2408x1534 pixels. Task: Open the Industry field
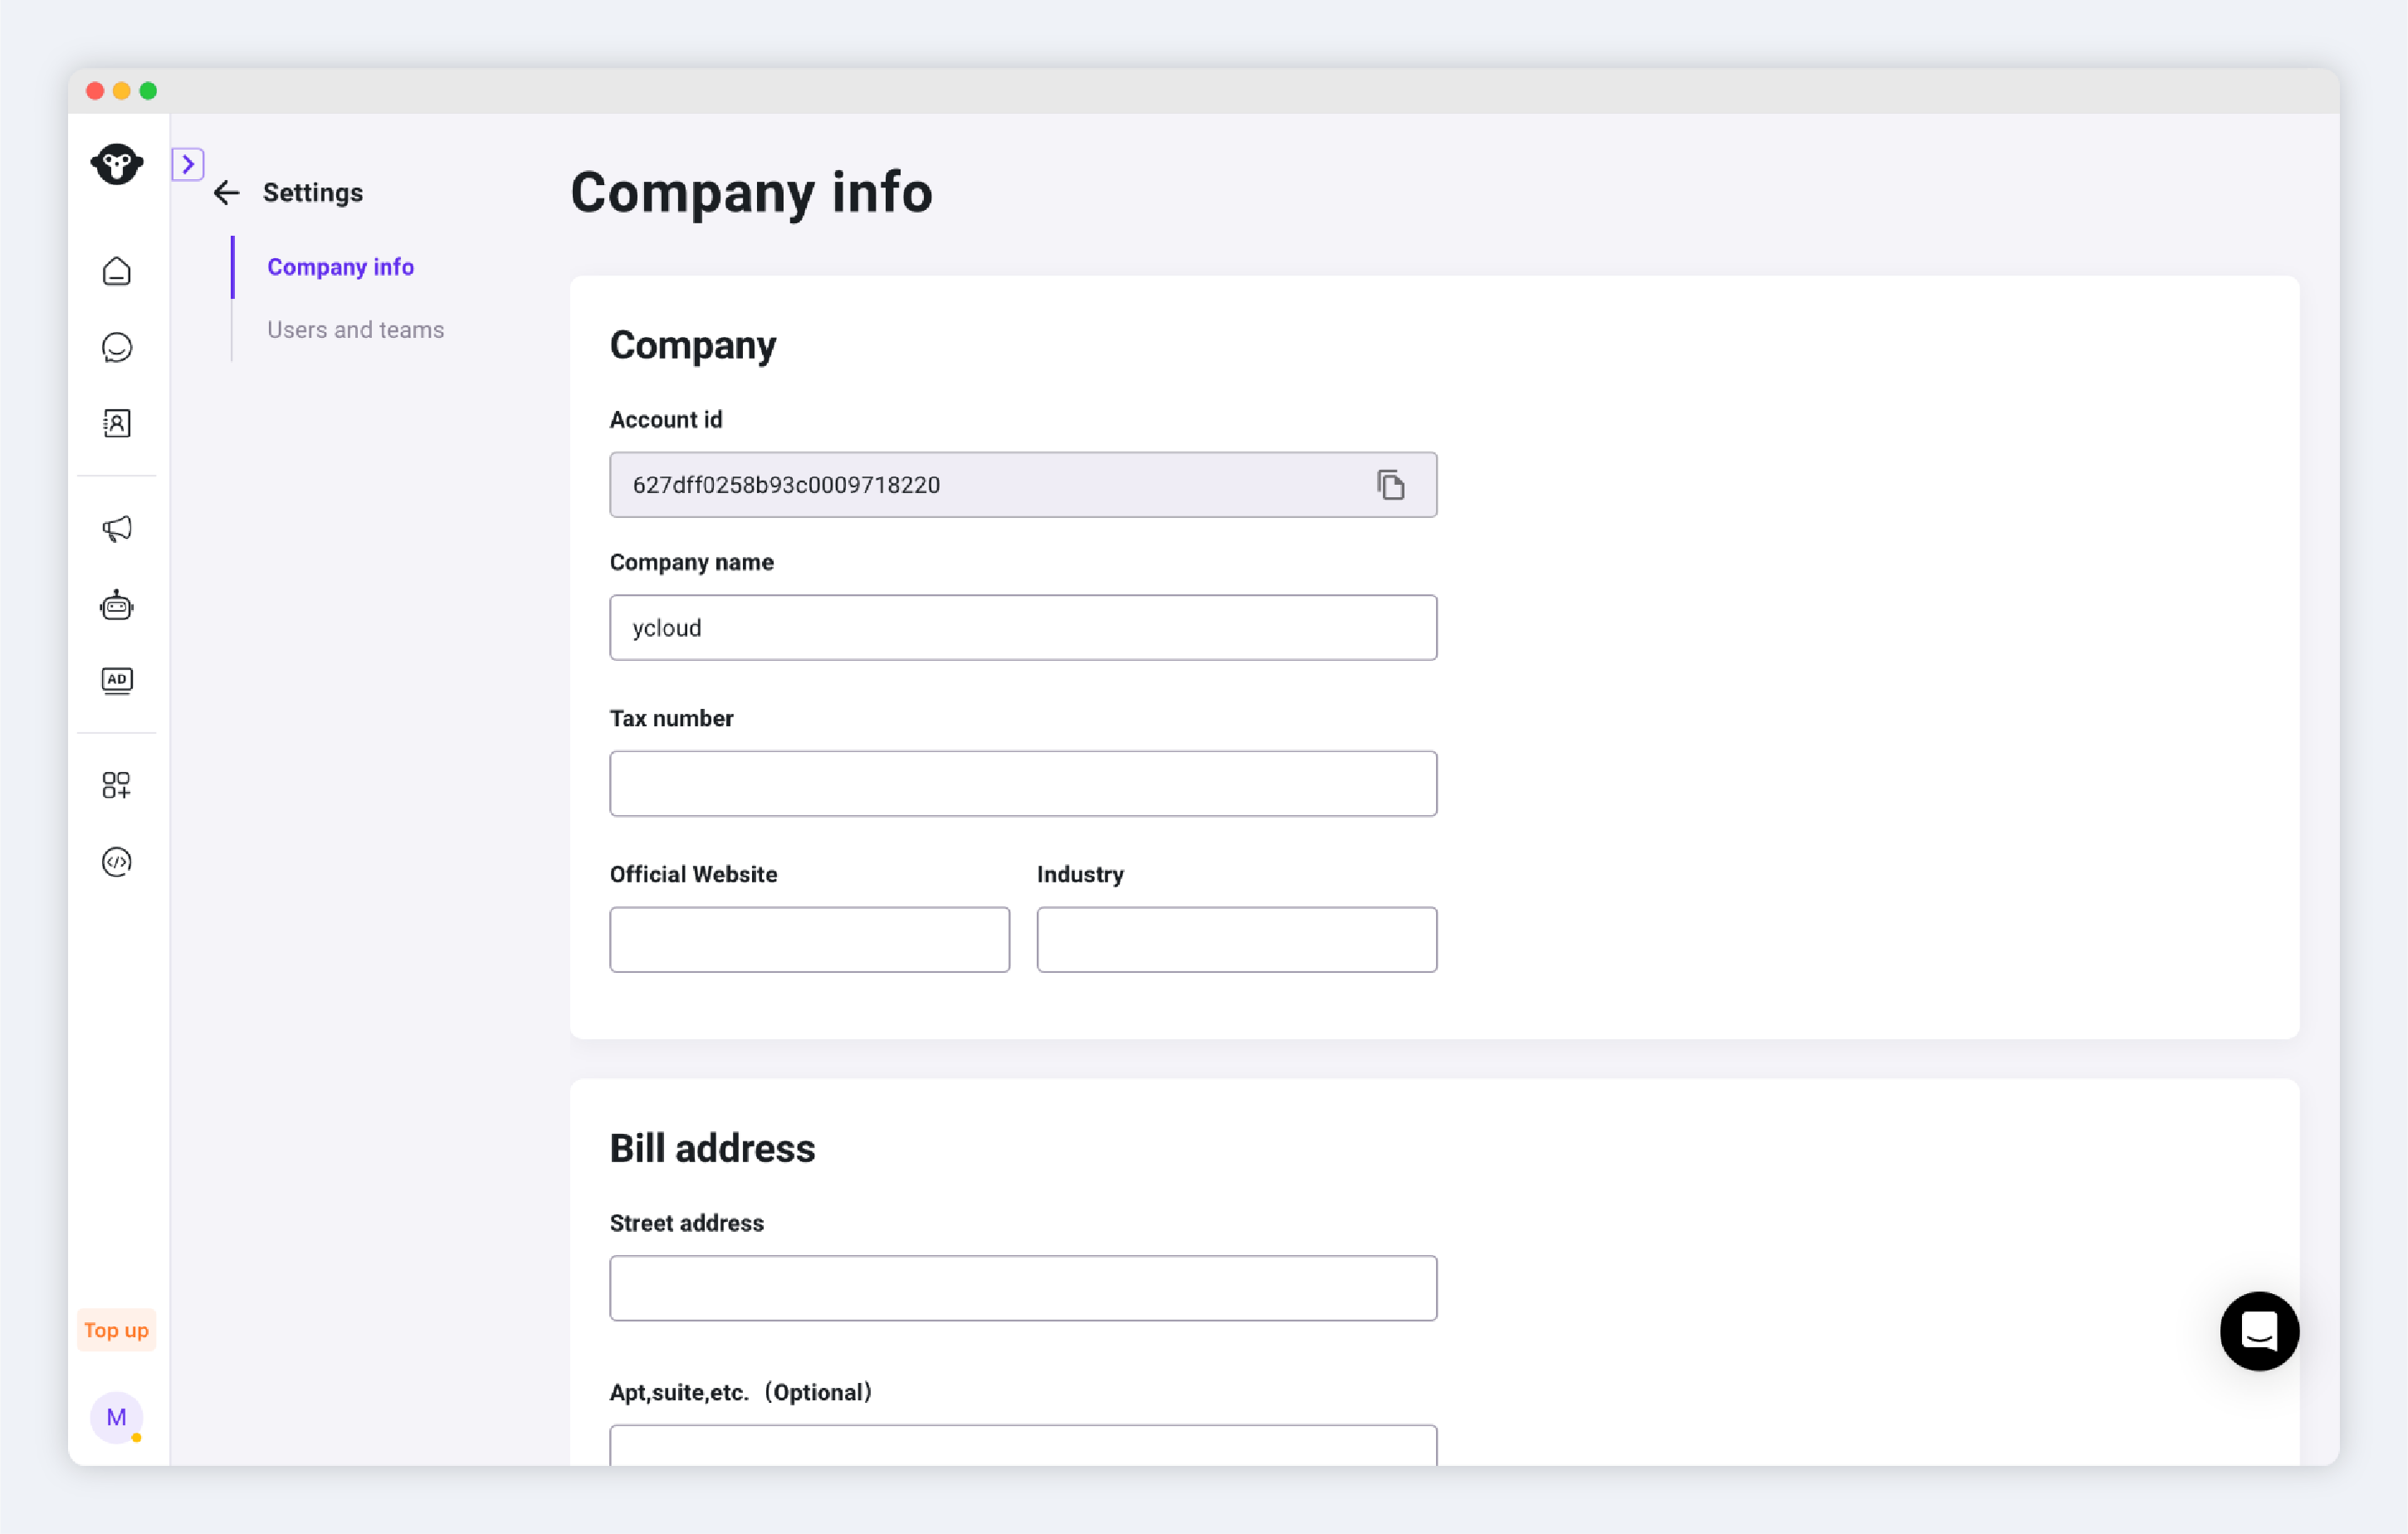[1236, 940]
